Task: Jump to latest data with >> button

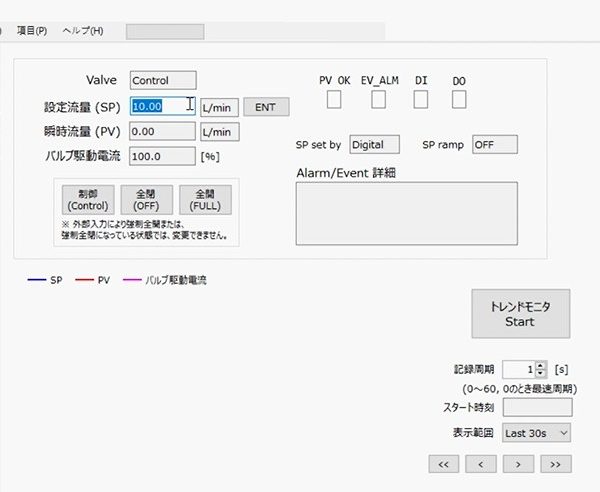Action: coord(555,463)
